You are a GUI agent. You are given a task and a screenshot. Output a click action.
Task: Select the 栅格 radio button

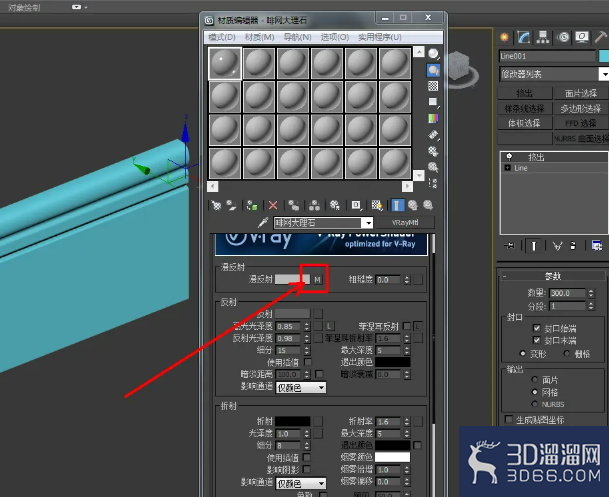coord(567,353)
